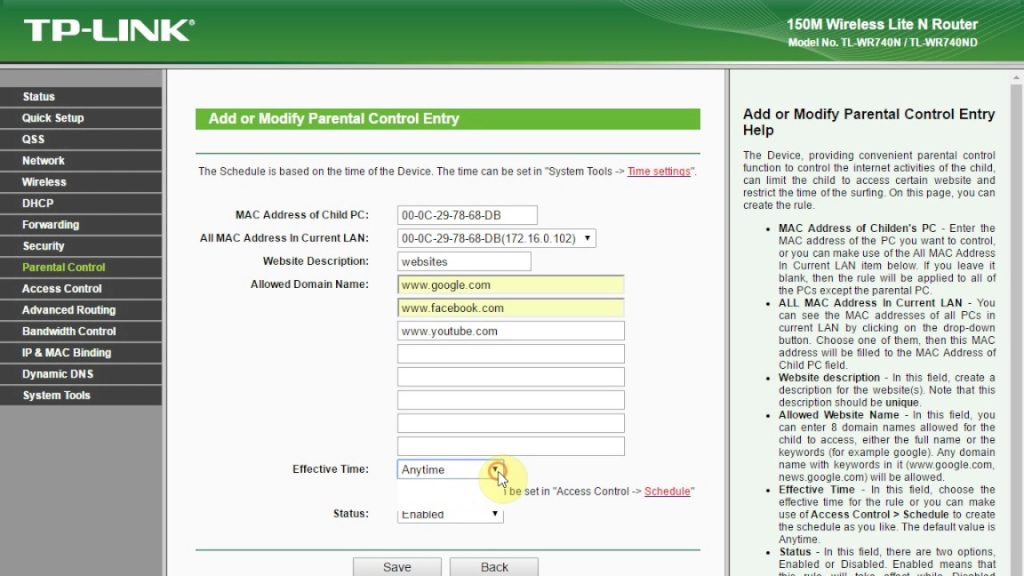Click the Add or Modify Parental Control Entry heading

334,119
